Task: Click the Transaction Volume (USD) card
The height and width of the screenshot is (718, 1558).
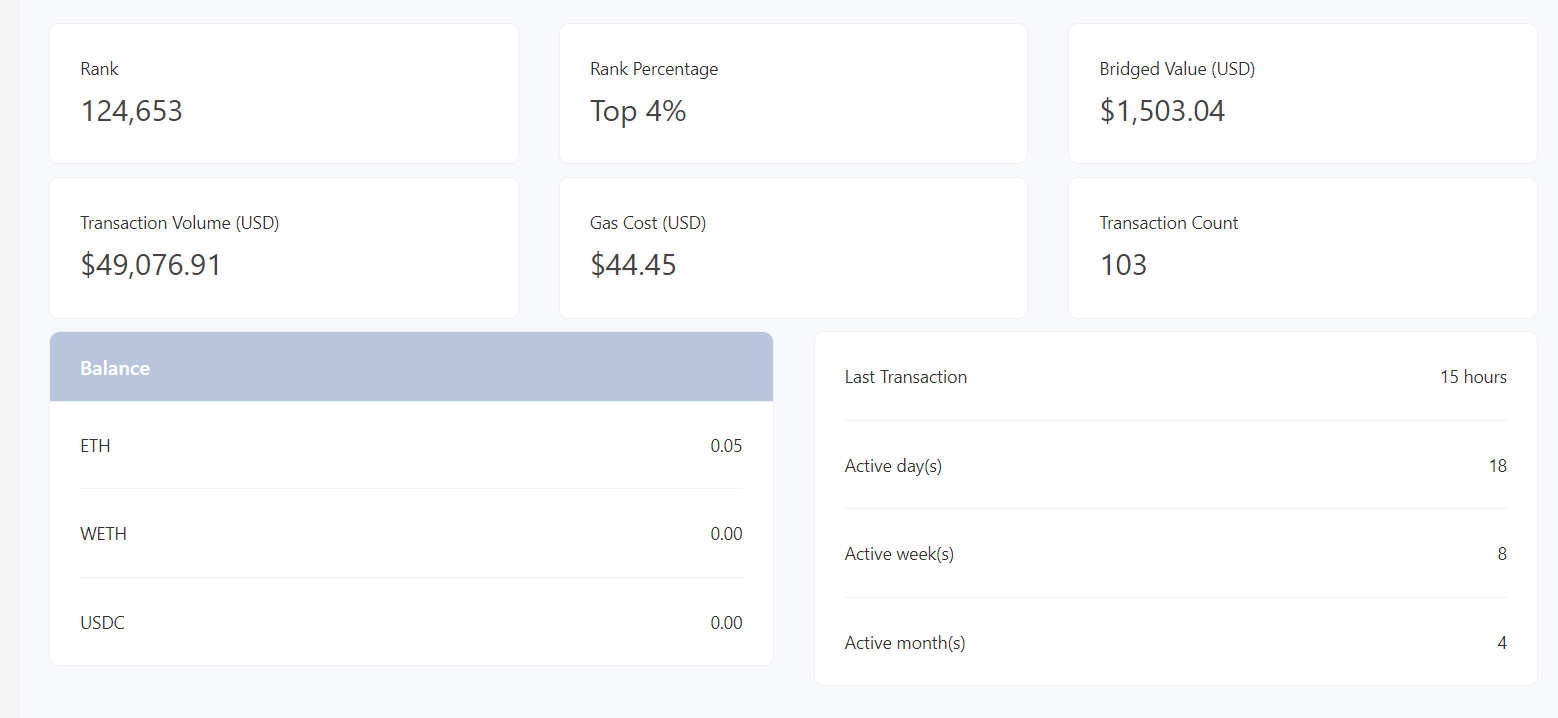Action: pyautogui.click(x=283, y=247)
